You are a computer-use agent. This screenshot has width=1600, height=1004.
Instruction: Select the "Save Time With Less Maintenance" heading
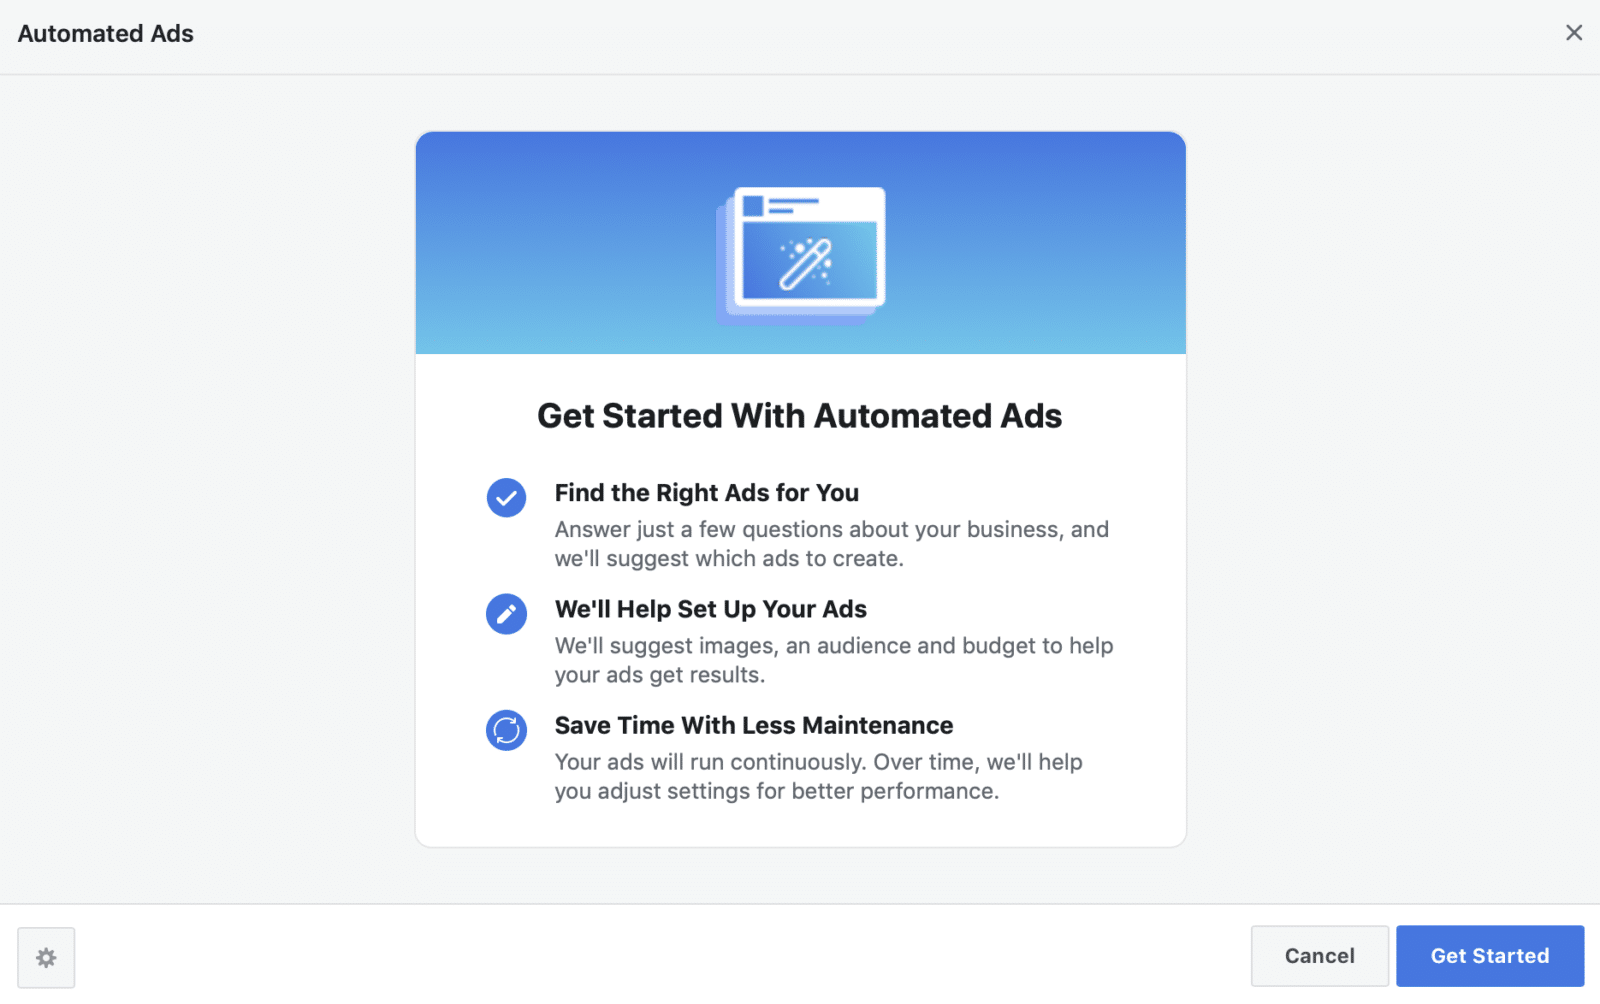click(753, 725)
